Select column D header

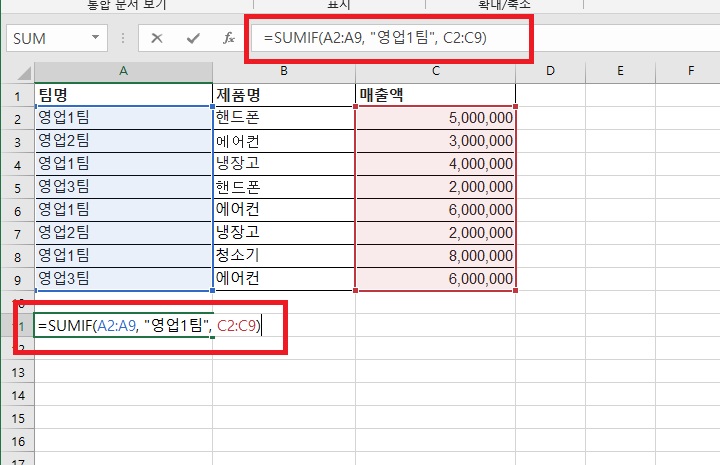(x=551, y=71)
